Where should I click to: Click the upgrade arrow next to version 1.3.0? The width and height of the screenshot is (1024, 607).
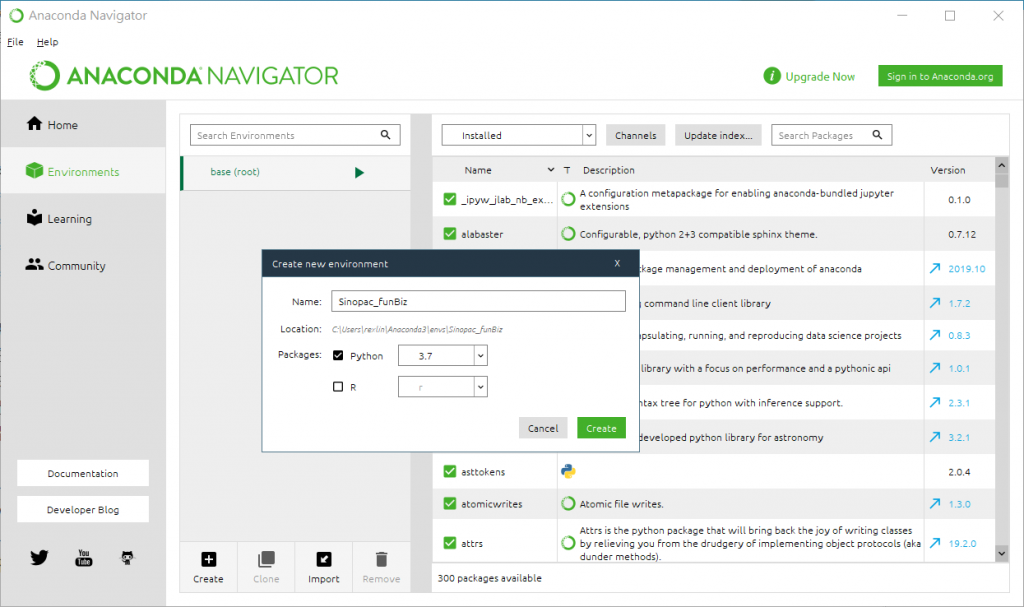point(935,504)
